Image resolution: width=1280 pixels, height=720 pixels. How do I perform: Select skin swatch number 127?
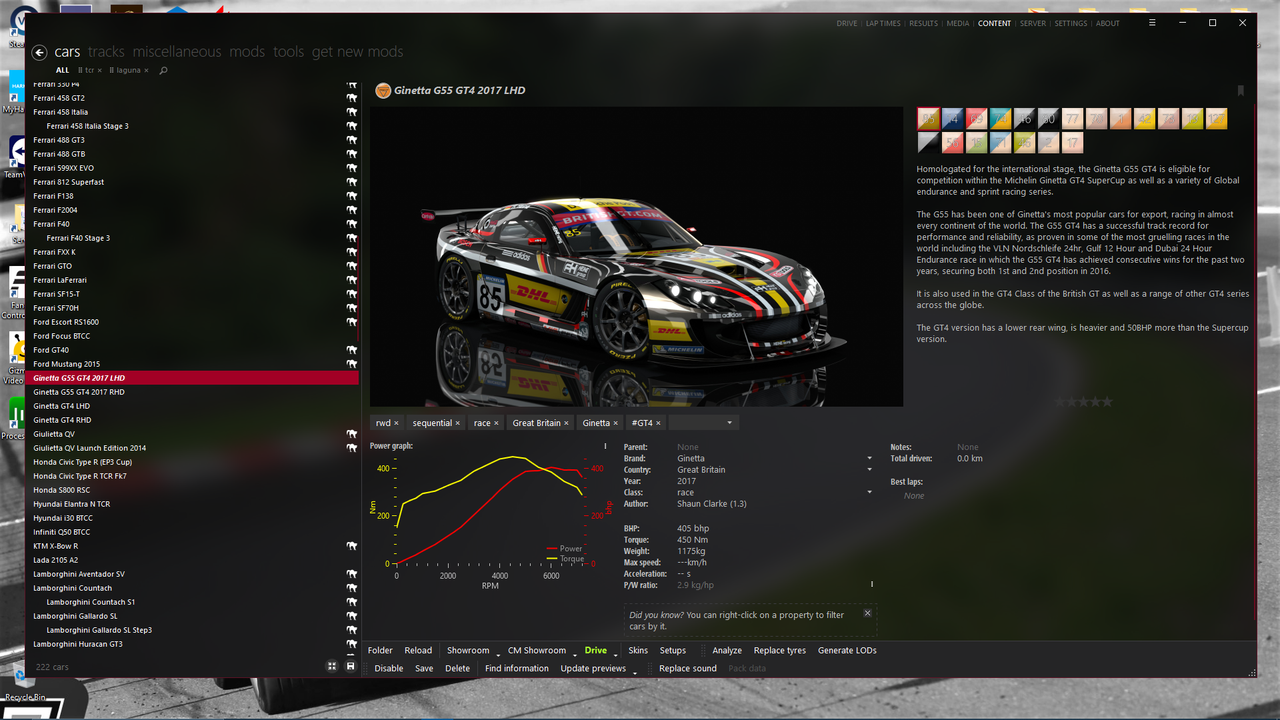pos(1216,119)
